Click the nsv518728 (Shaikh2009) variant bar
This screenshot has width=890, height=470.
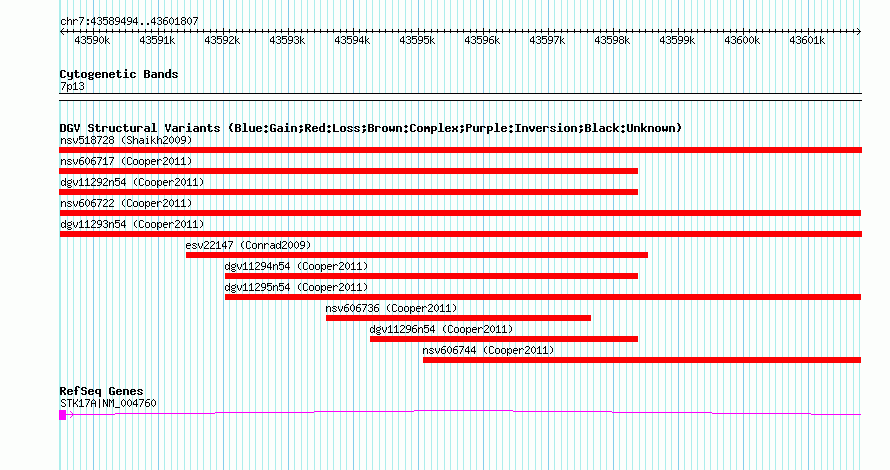(460, 150)
